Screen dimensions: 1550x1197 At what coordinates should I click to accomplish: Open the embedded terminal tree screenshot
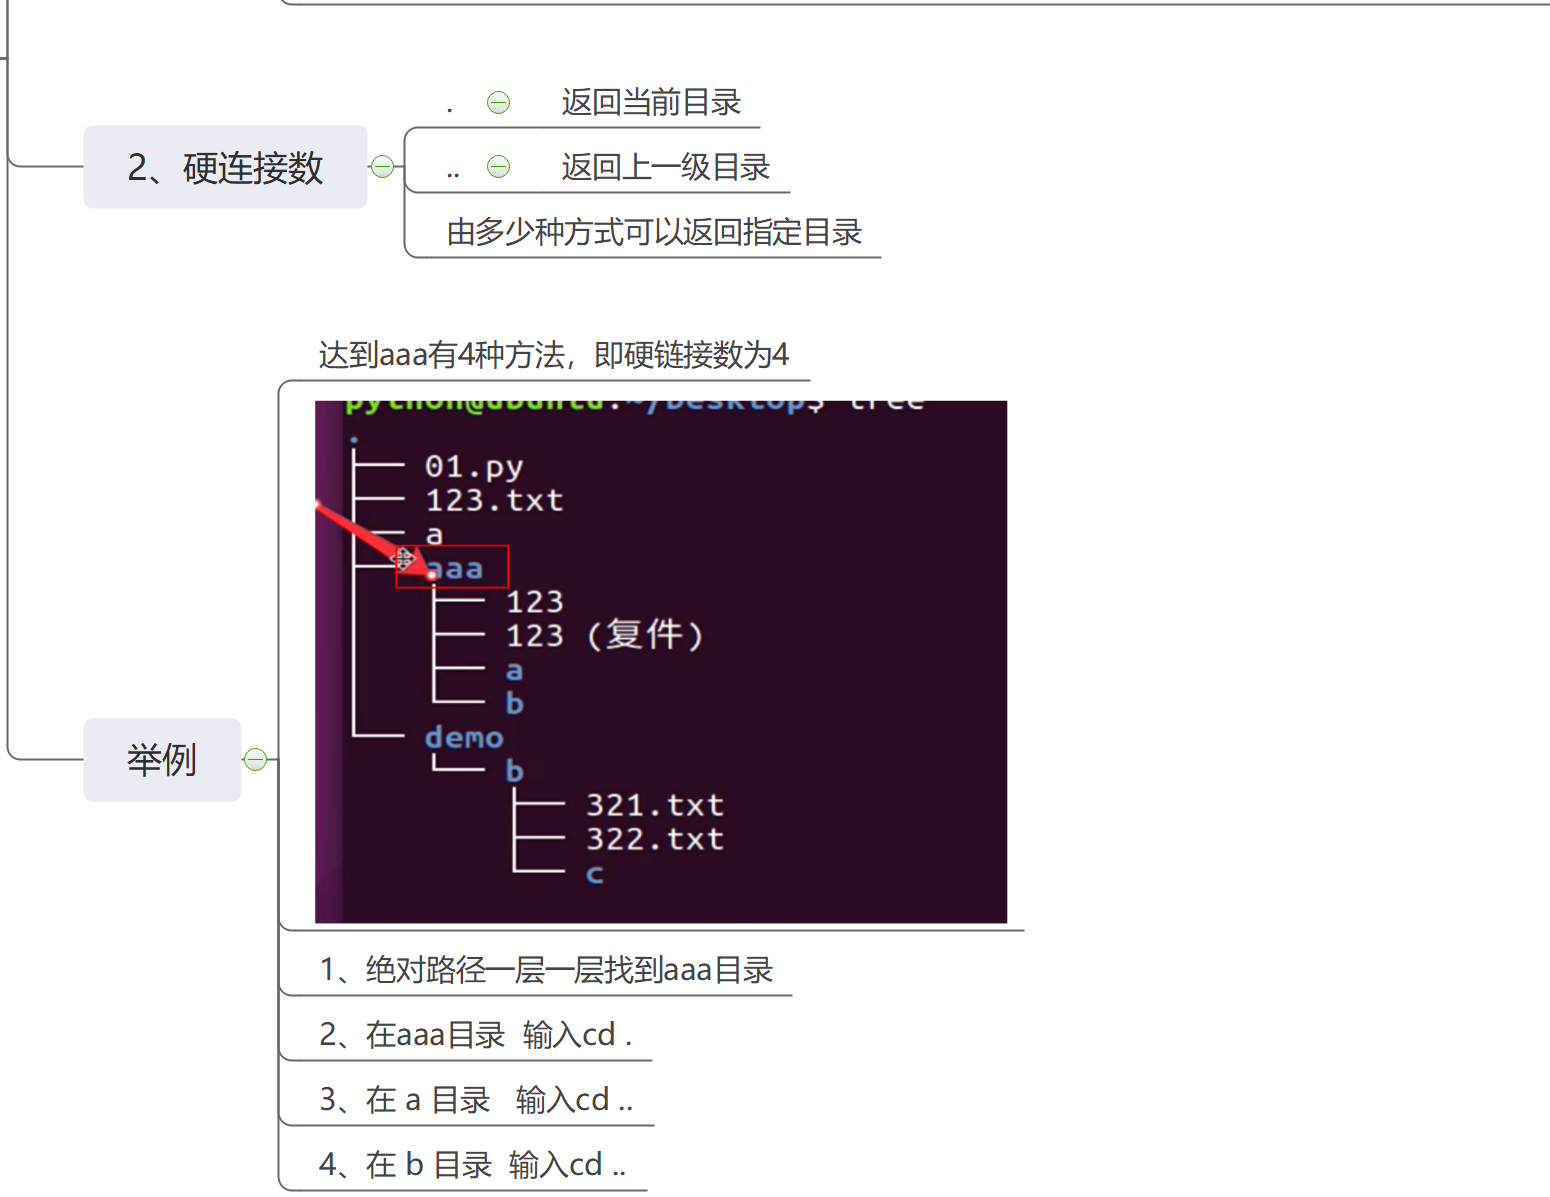coord(660,660)
